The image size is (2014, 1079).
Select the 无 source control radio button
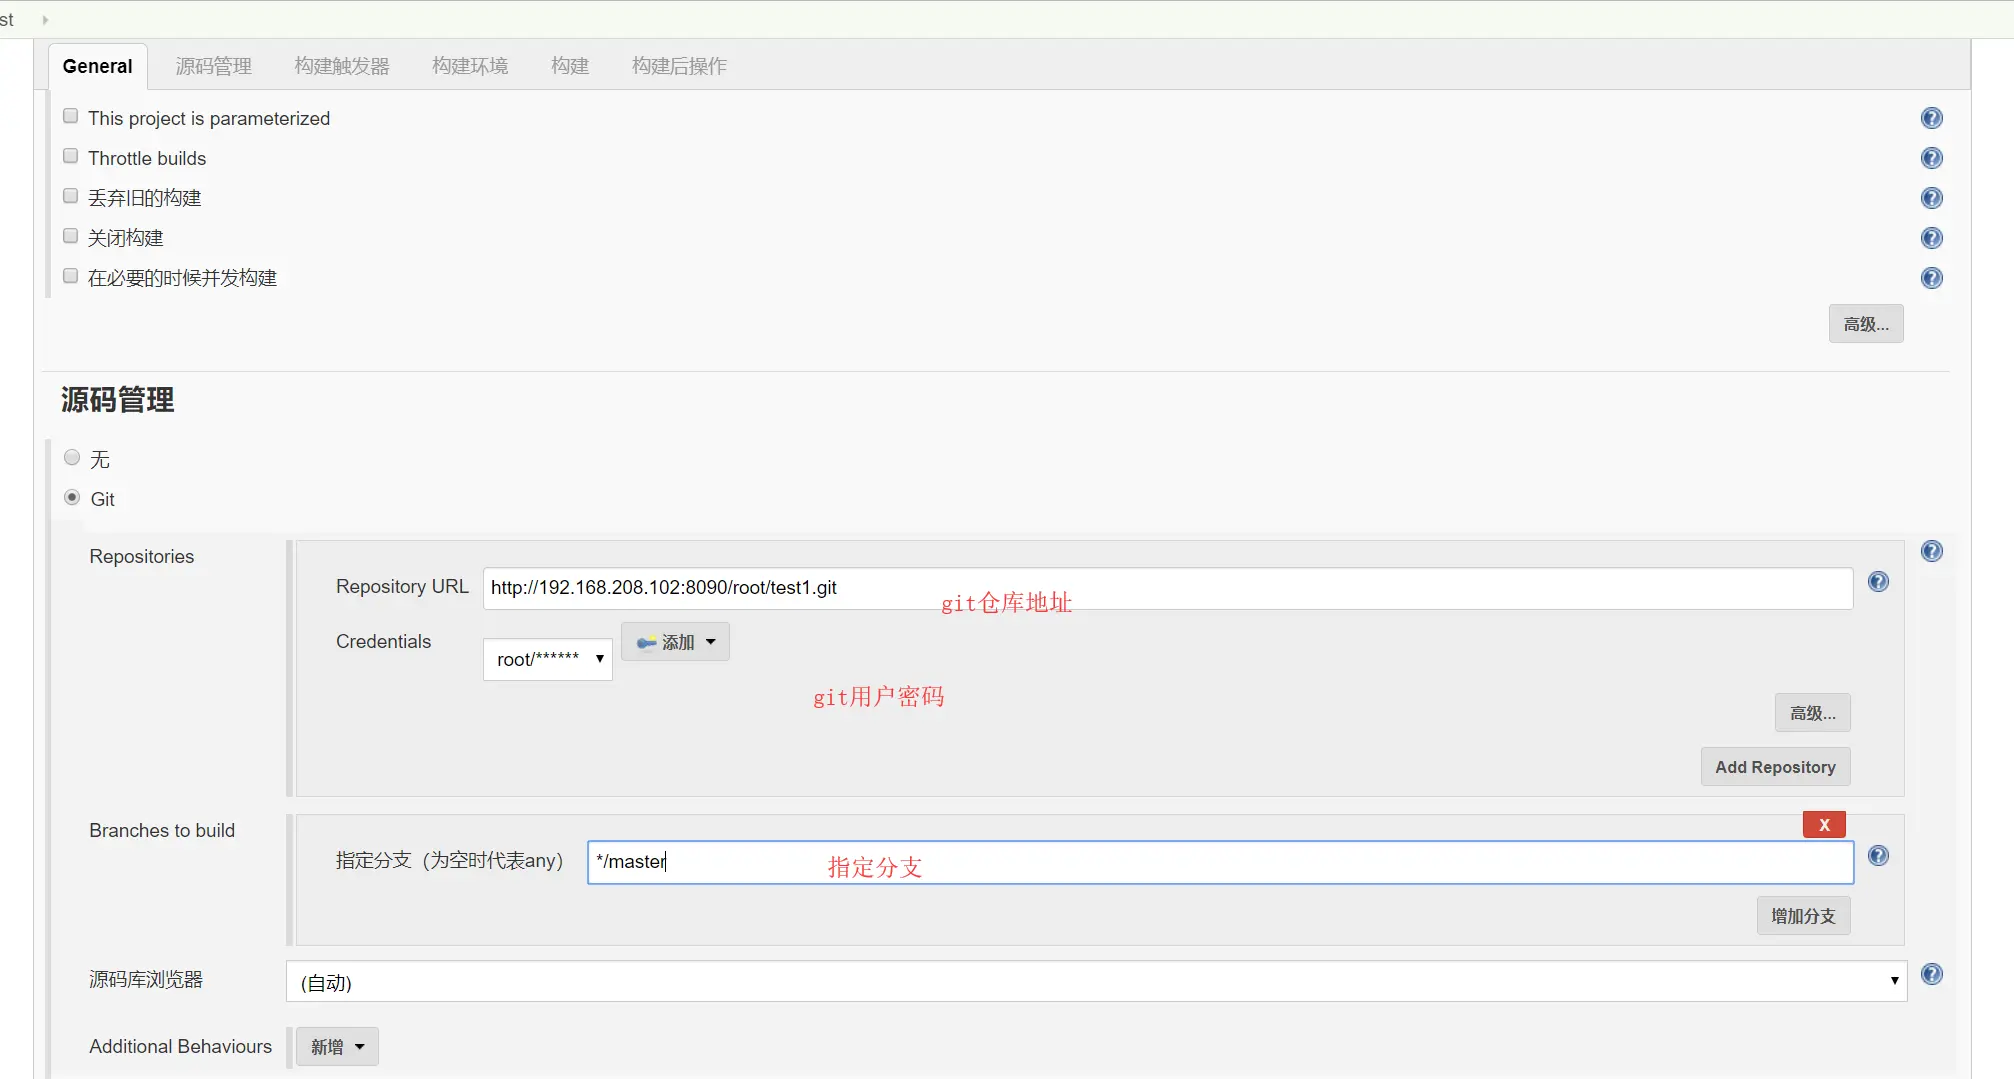72,458
